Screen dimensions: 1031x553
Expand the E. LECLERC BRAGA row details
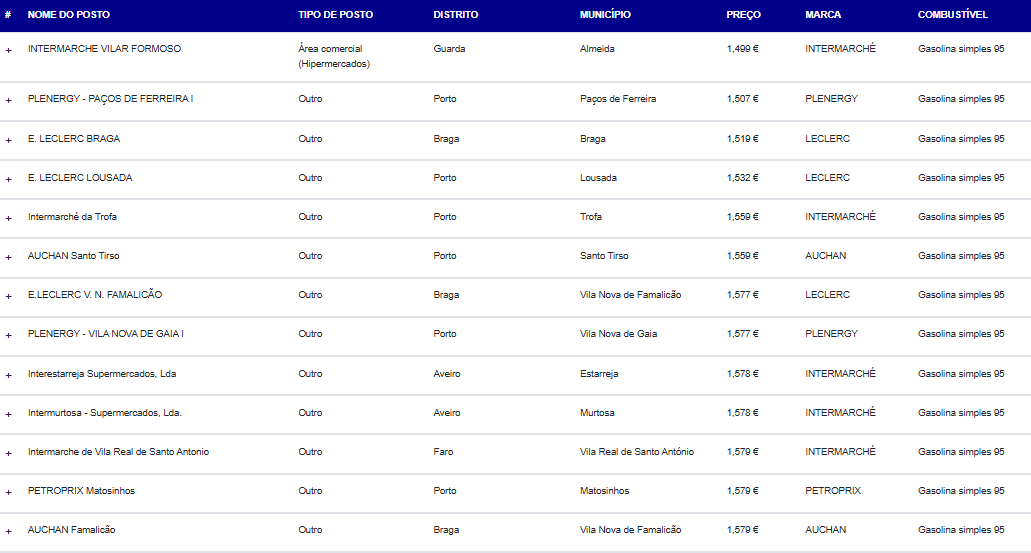tap(9, 139)
